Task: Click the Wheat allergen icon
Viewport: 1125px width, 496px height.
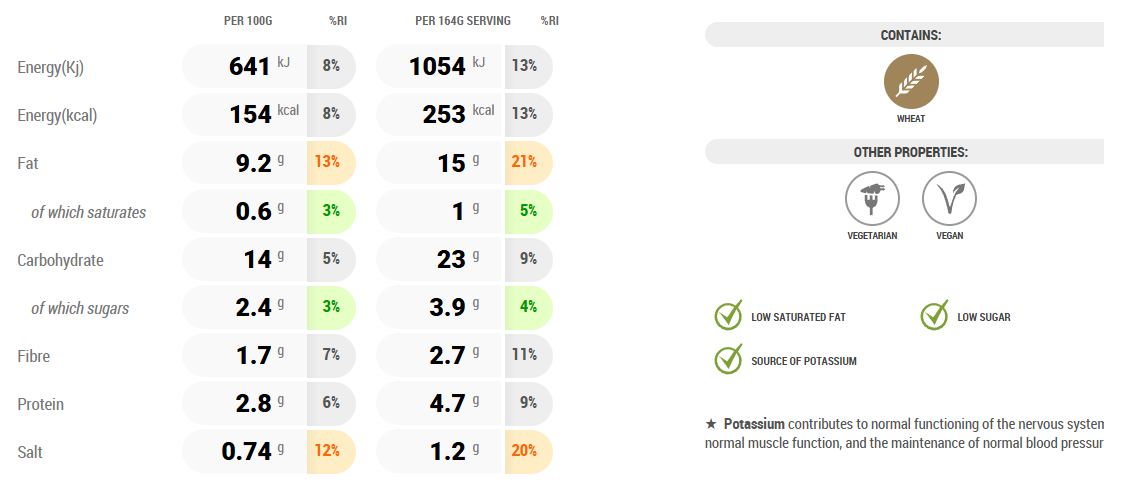Action: pyautogui.click(x=911, y=82)
